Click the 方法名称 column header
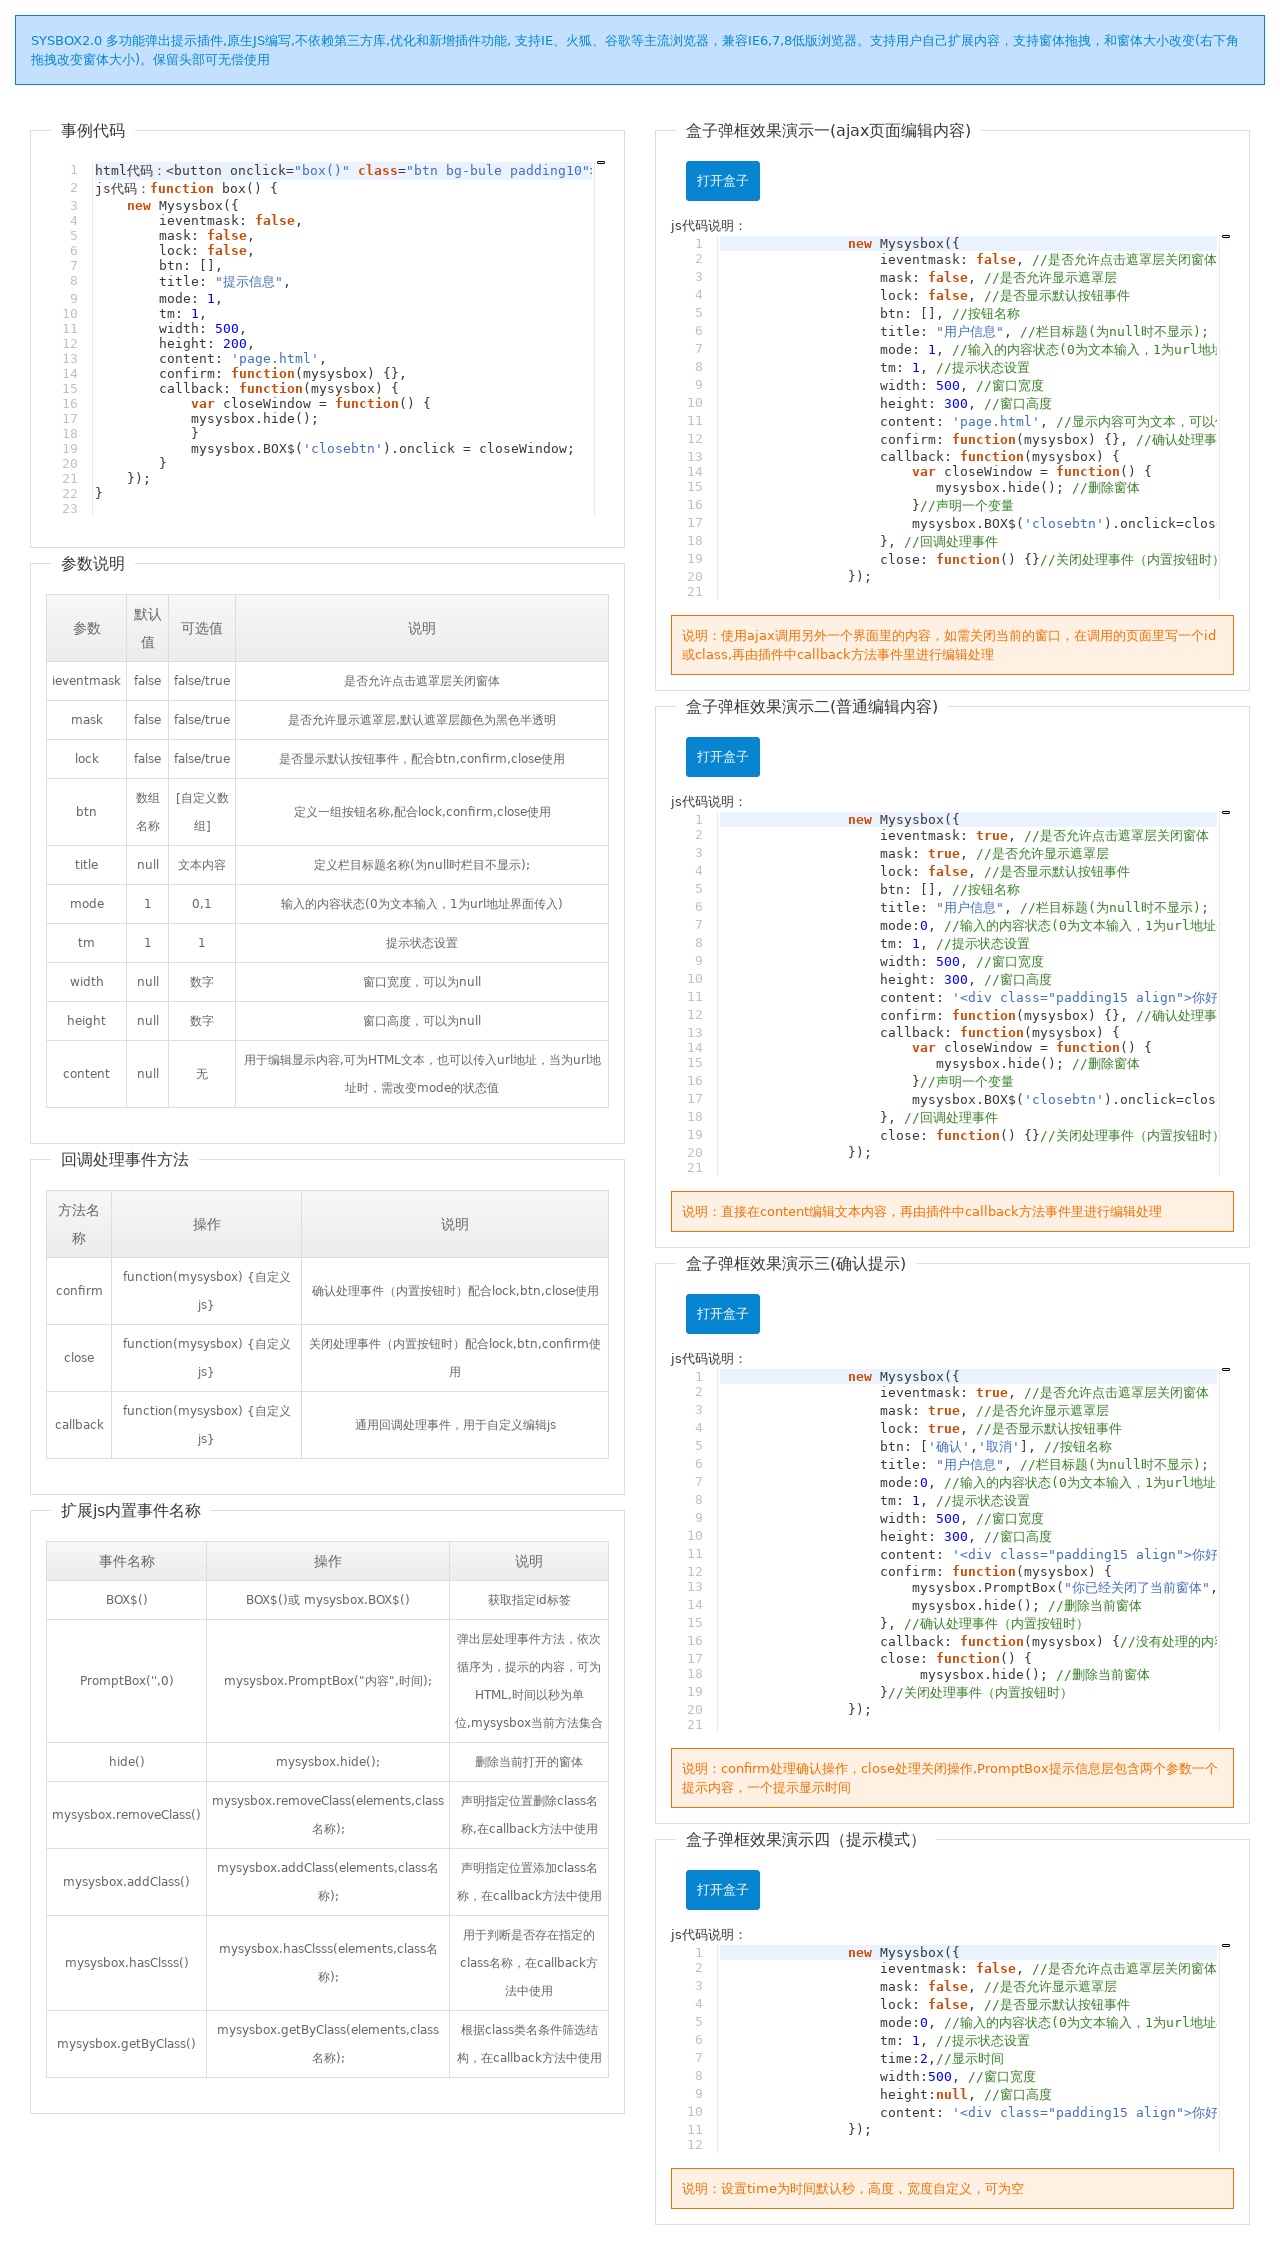This screenshot has height=2255, width=1280. (x=79, y=1224)
